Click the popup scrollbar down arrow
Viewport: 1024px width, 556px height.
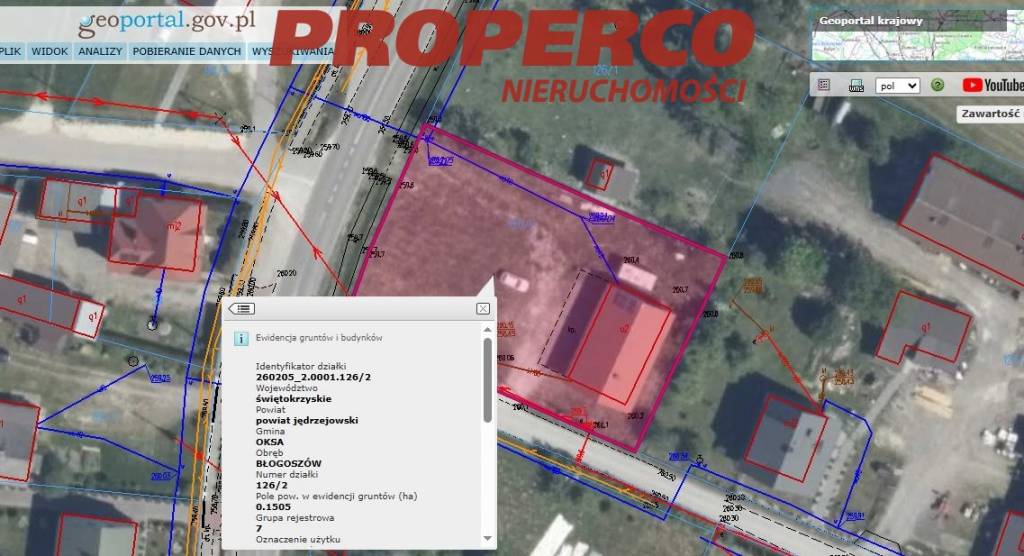pyautogui.click(x=487, y=538)
